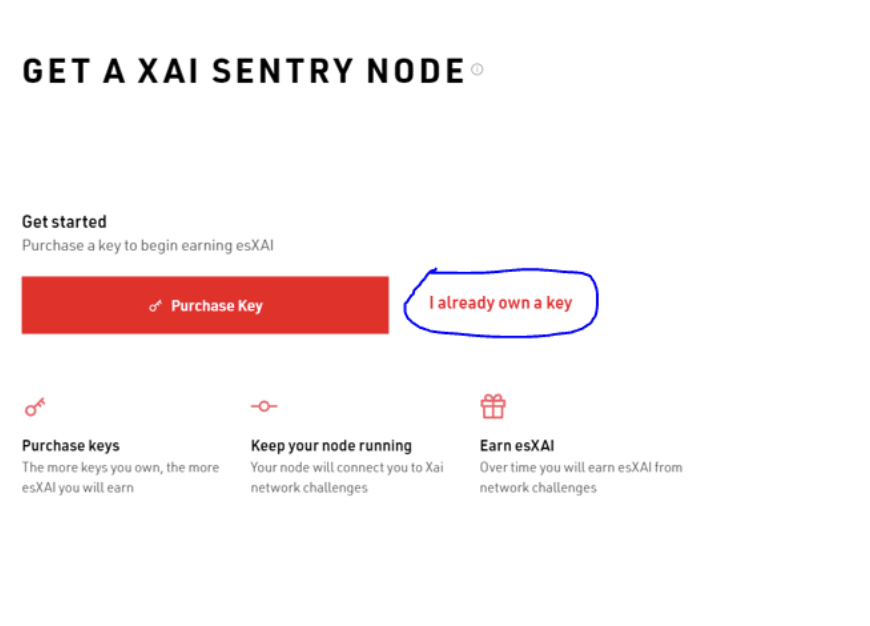Click the "Your node will connect you" description
This screenshot has height=626, width=870.
[346, 477]
